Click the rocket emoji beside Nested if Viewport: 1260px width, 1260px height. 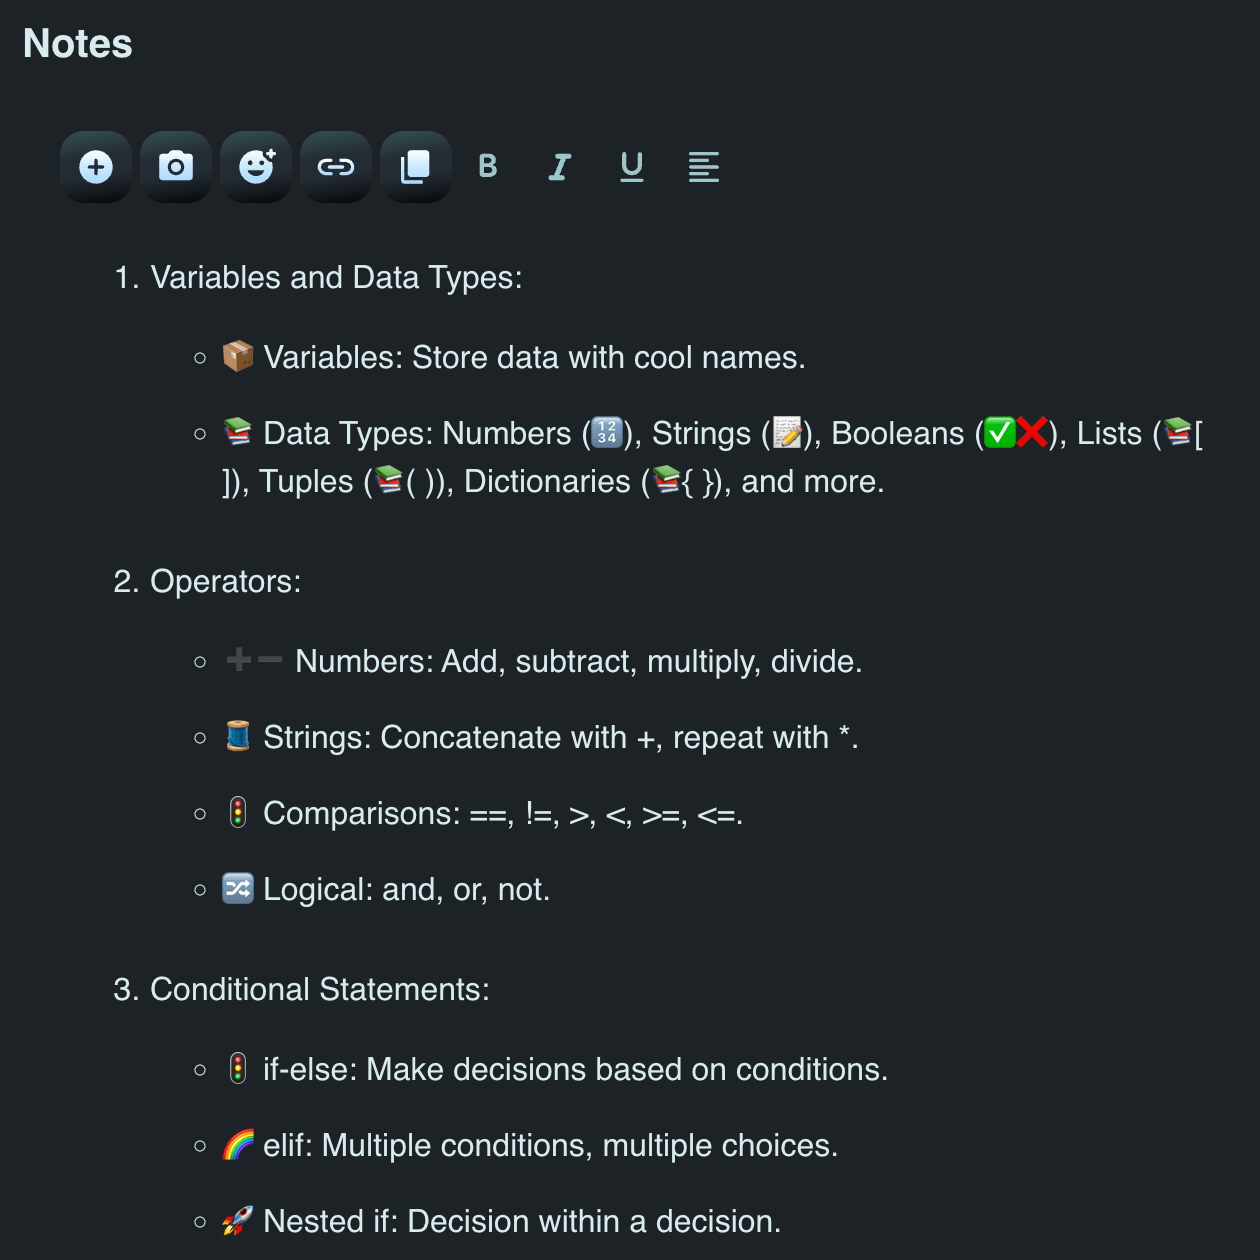238,1220
